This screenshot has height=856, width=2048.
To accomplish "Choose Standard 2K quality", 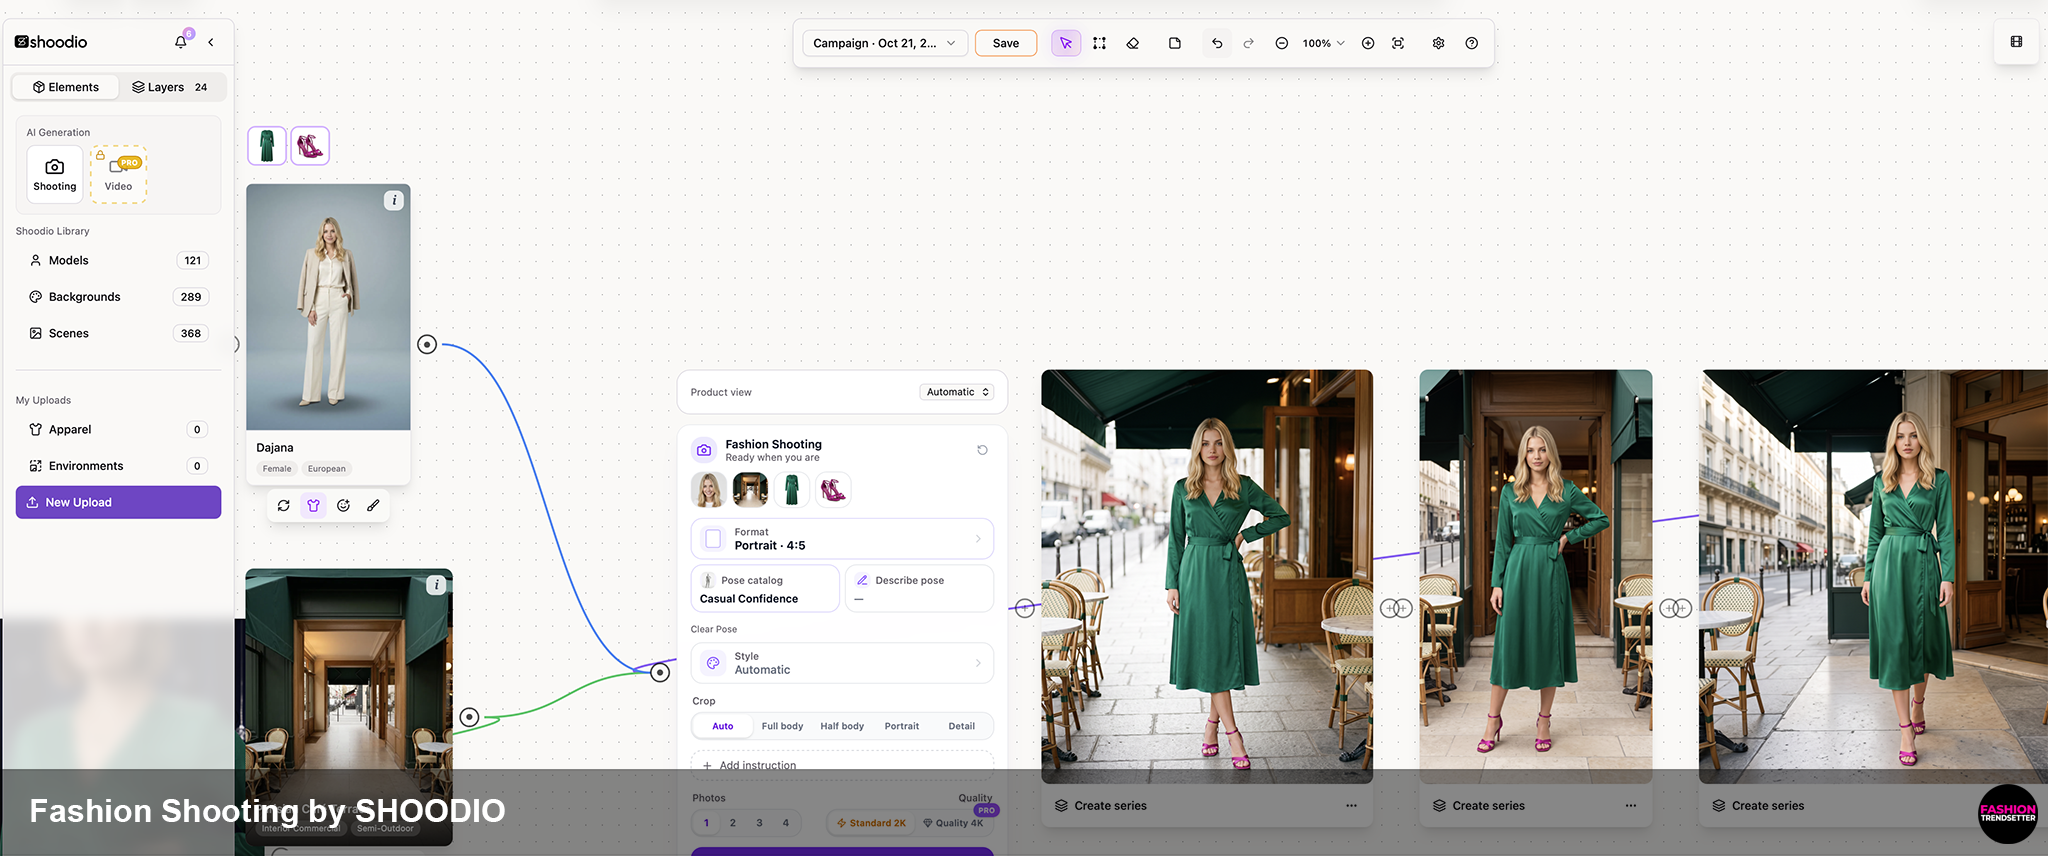I will click(x=871, y=823).
